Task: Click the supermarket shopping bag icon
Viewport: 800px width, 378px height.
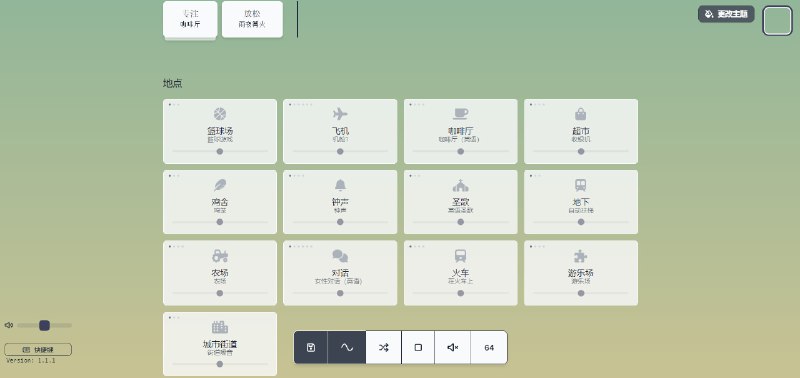Action: click(581, 114)
